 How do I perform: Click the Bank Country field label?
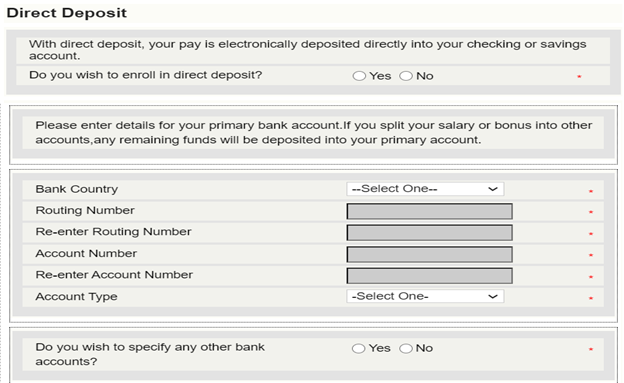77,189
